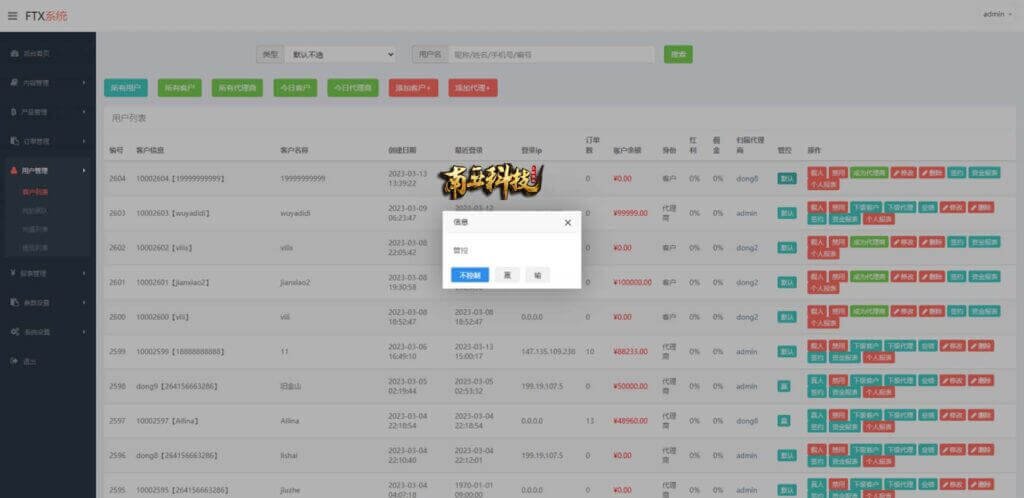Open the admin account dropdown

997,14
